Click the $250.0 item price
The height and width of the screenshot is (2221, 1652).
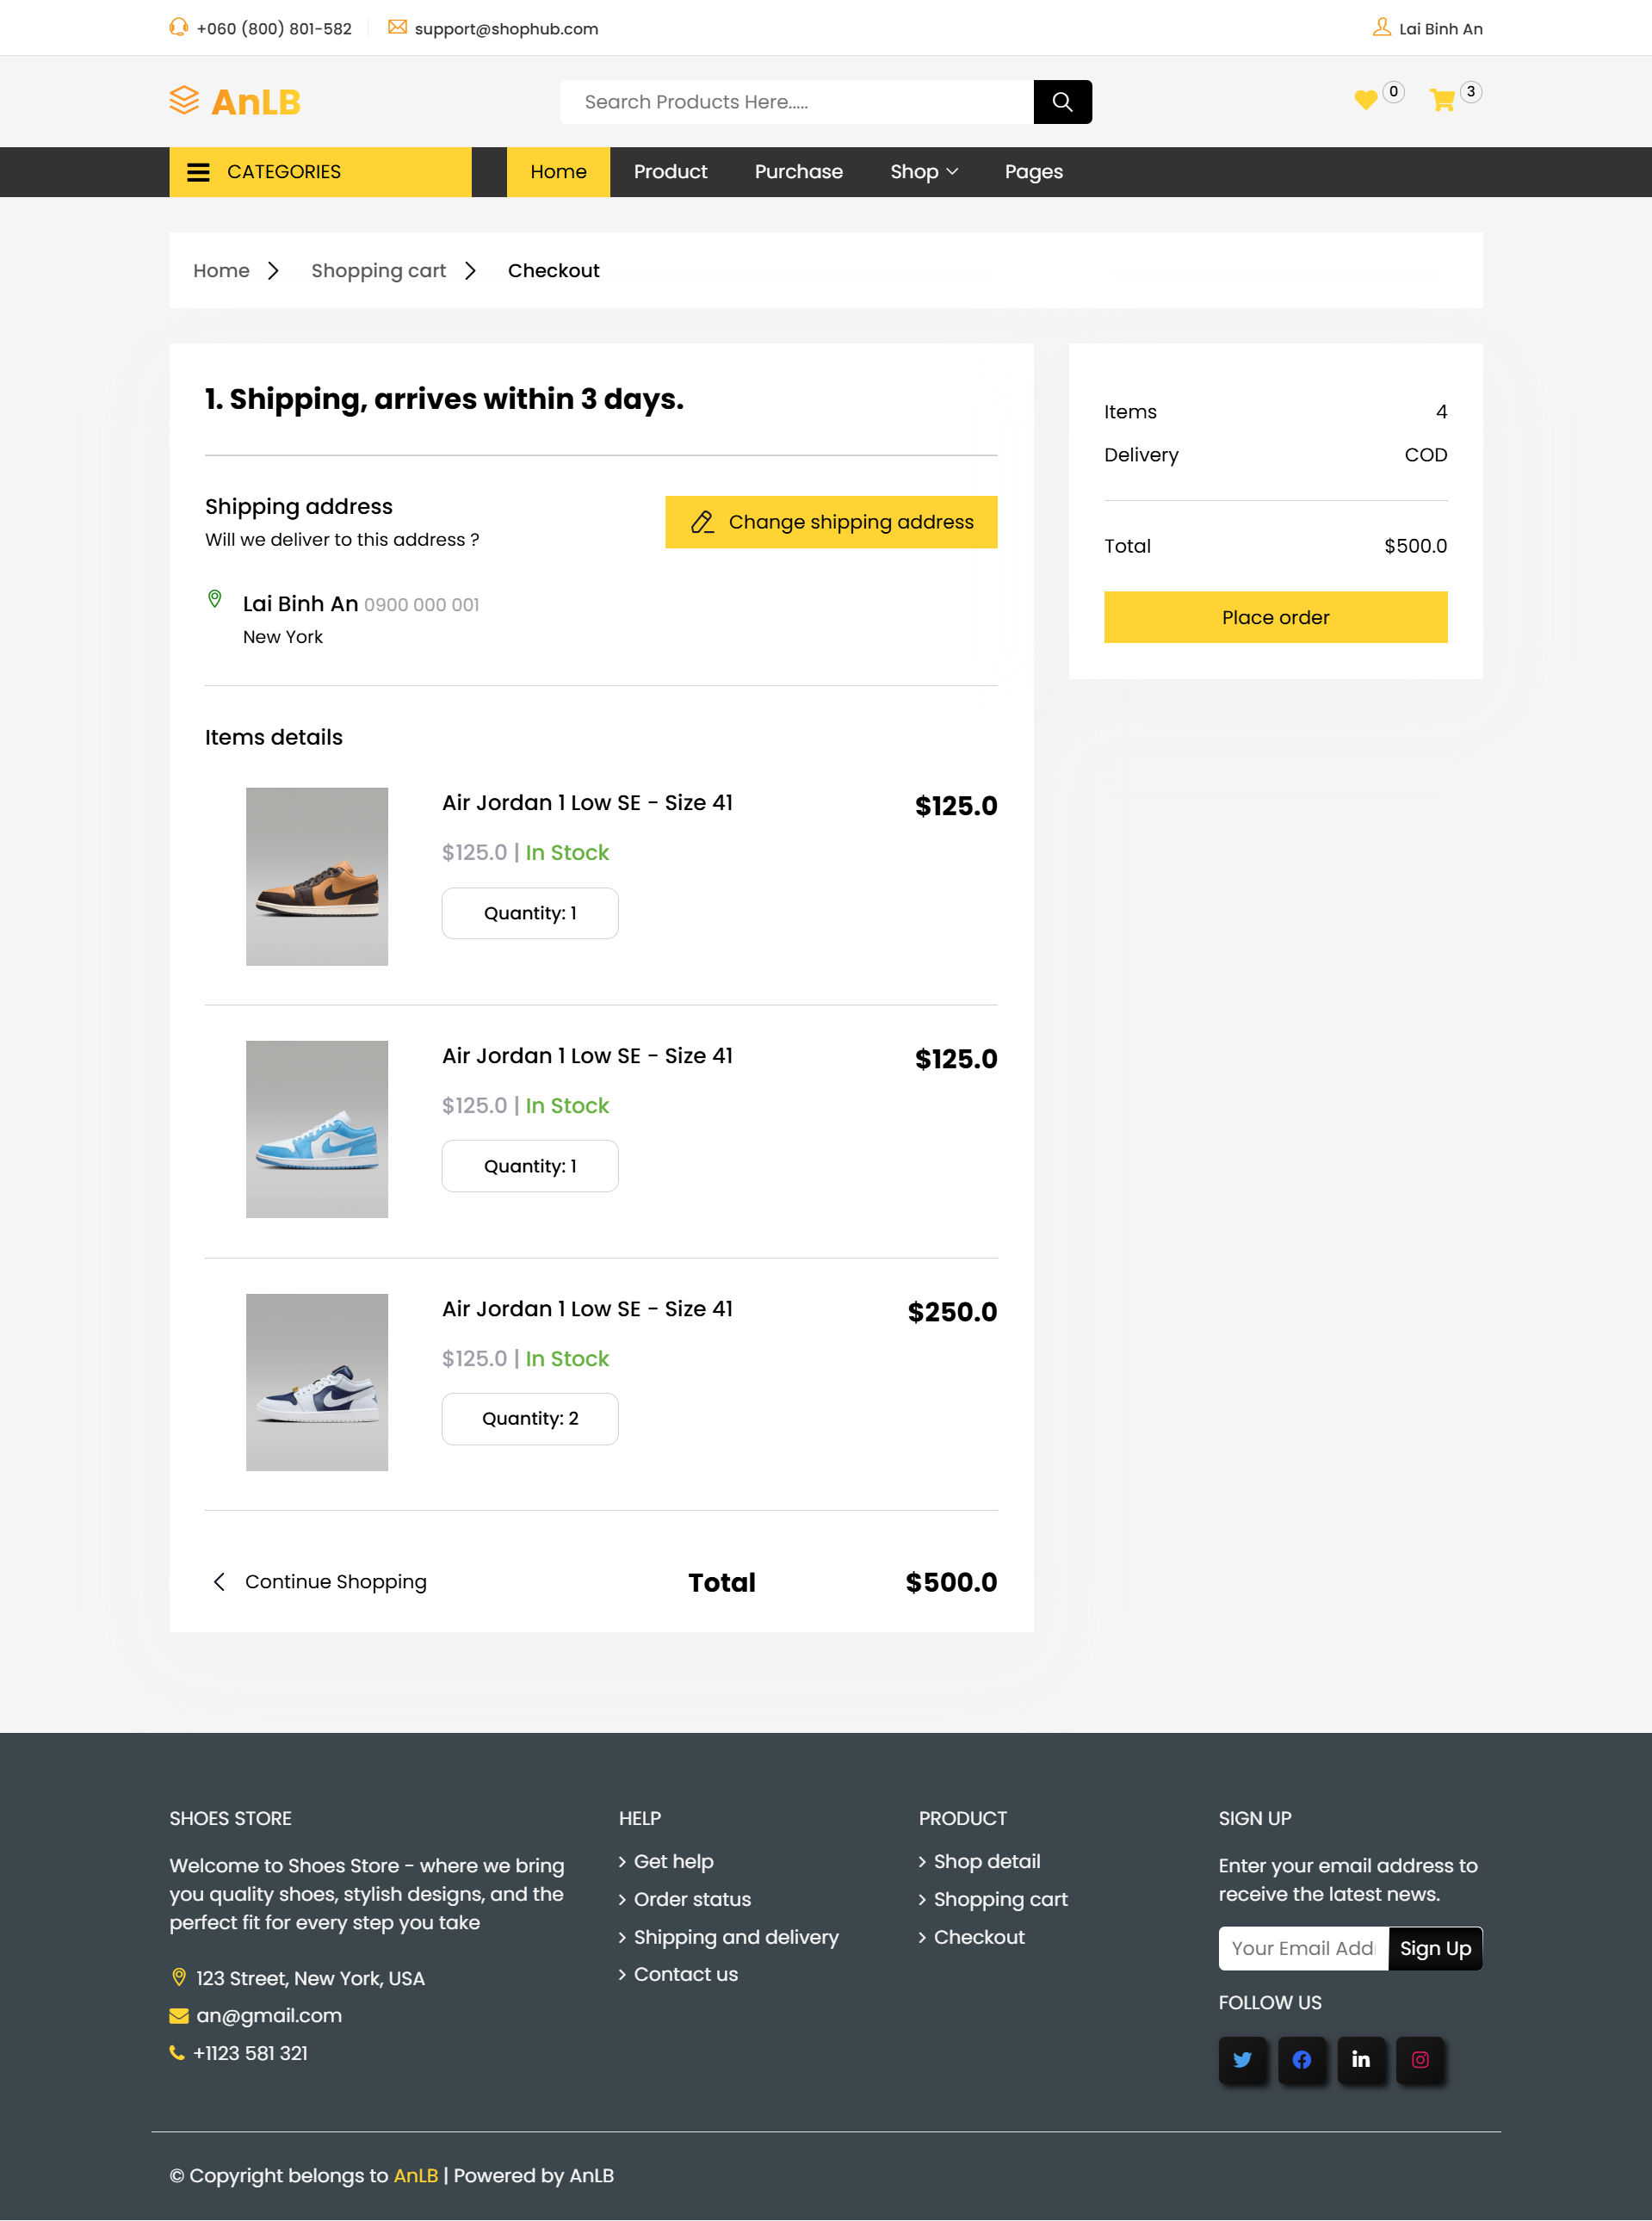952,1312
